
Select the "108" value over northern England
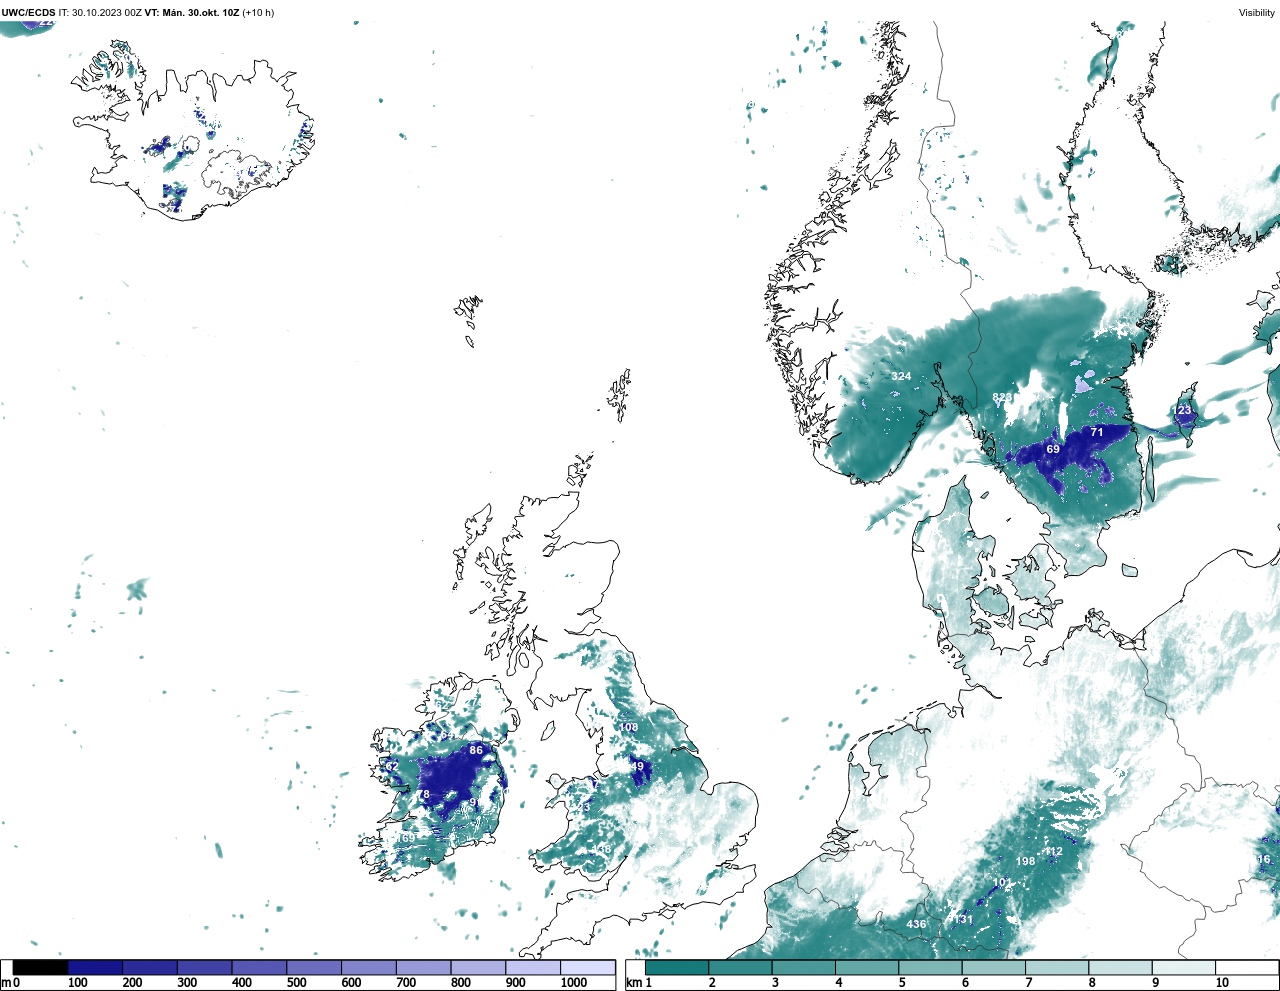pyautogui.click(x=628, y=727)
